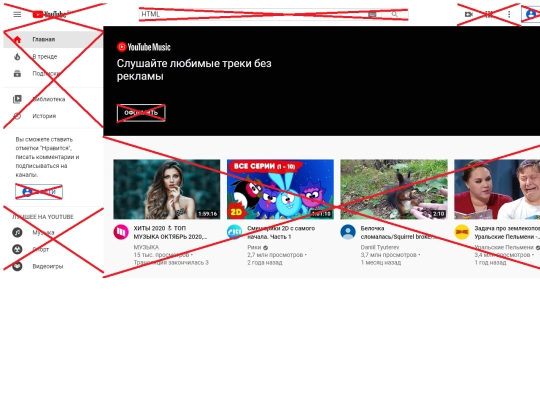The height and width of the screenshot is (405, 540).
Task: Click the home icon in sidebar
Action: (17, 39)
